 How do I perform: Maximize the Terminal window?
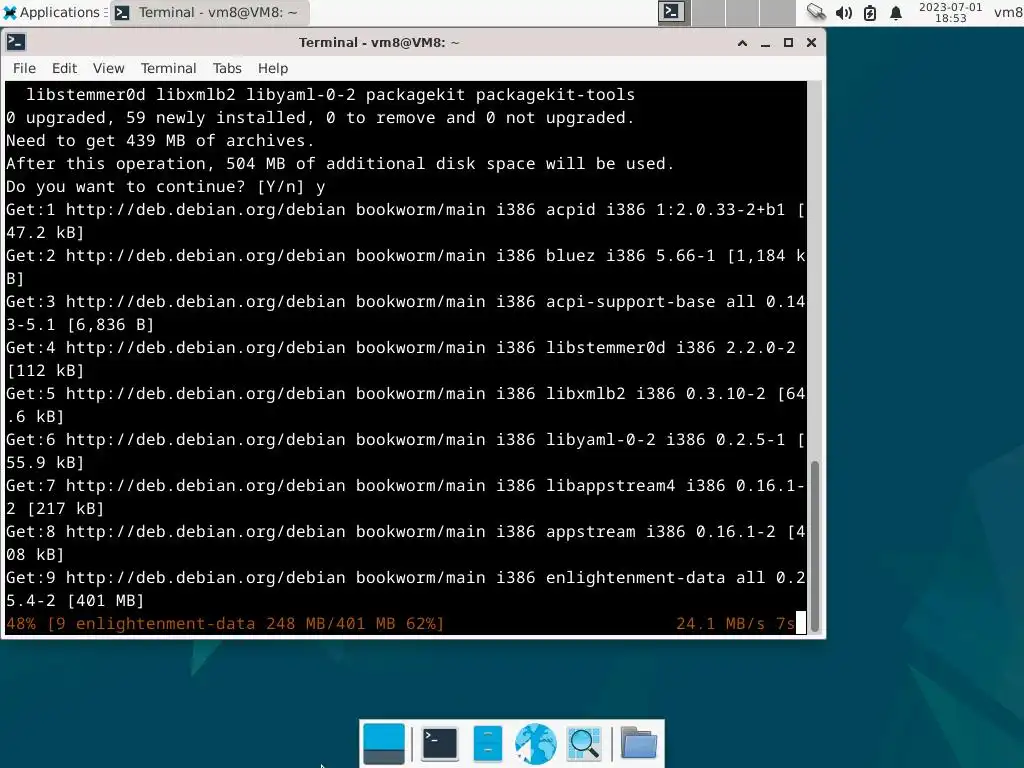788,43
